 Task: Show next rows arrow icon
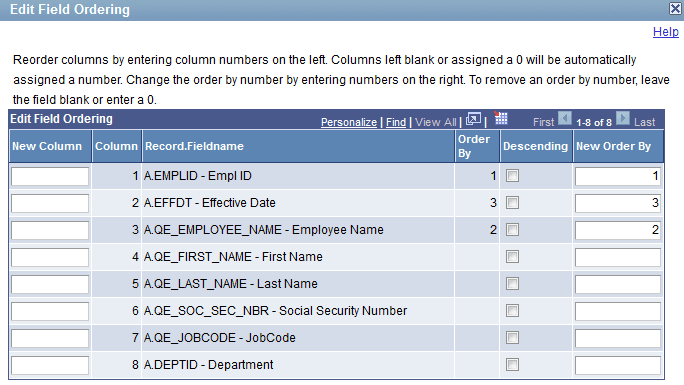[623, 119]
